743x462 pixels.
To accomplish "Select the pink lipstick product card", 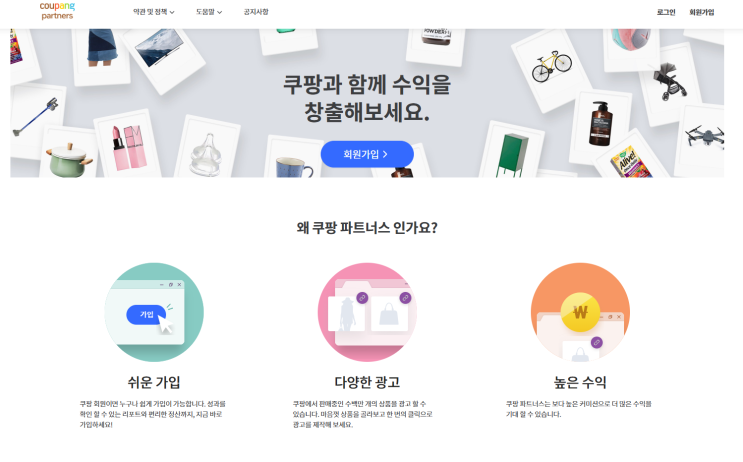I will pyautogui.click(x=129, y=145).
